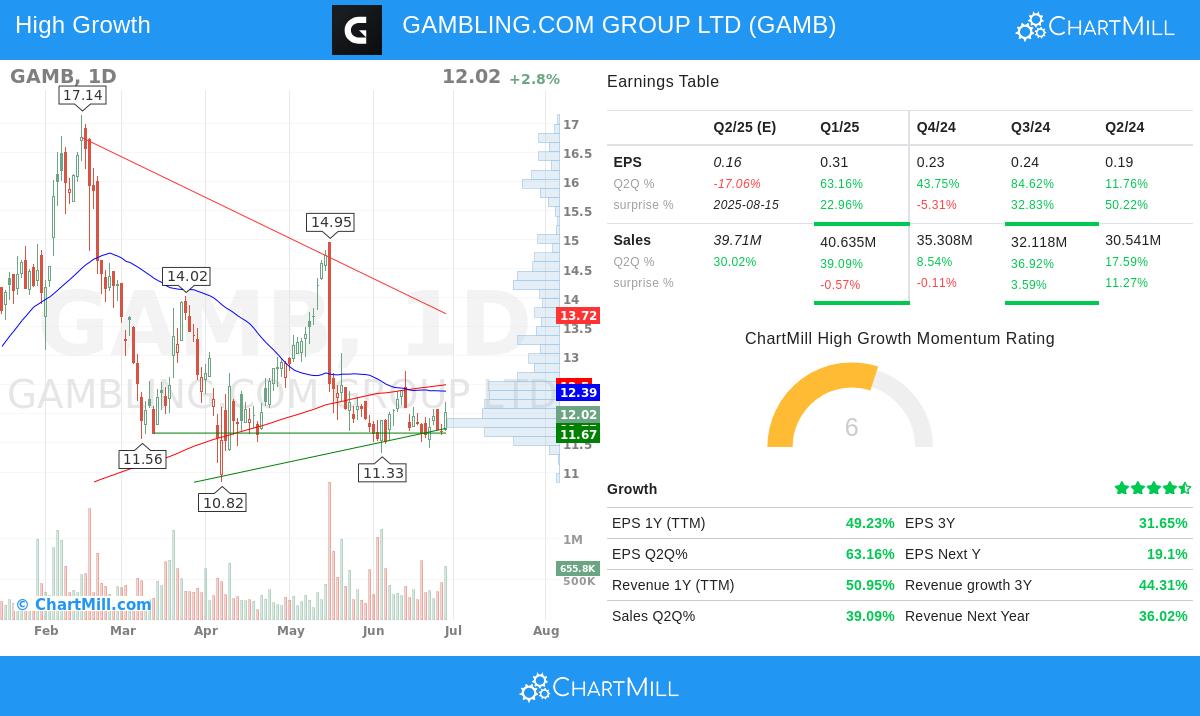
Task: Click the Revenue Next Year label
Action: (967, 616)
